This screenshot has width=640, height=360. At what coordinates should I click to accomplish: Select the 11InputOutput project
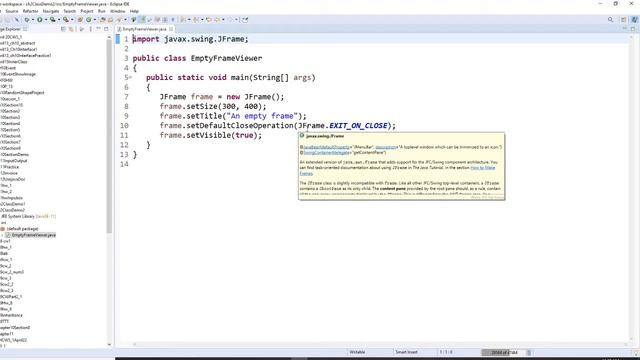point(13,161)
